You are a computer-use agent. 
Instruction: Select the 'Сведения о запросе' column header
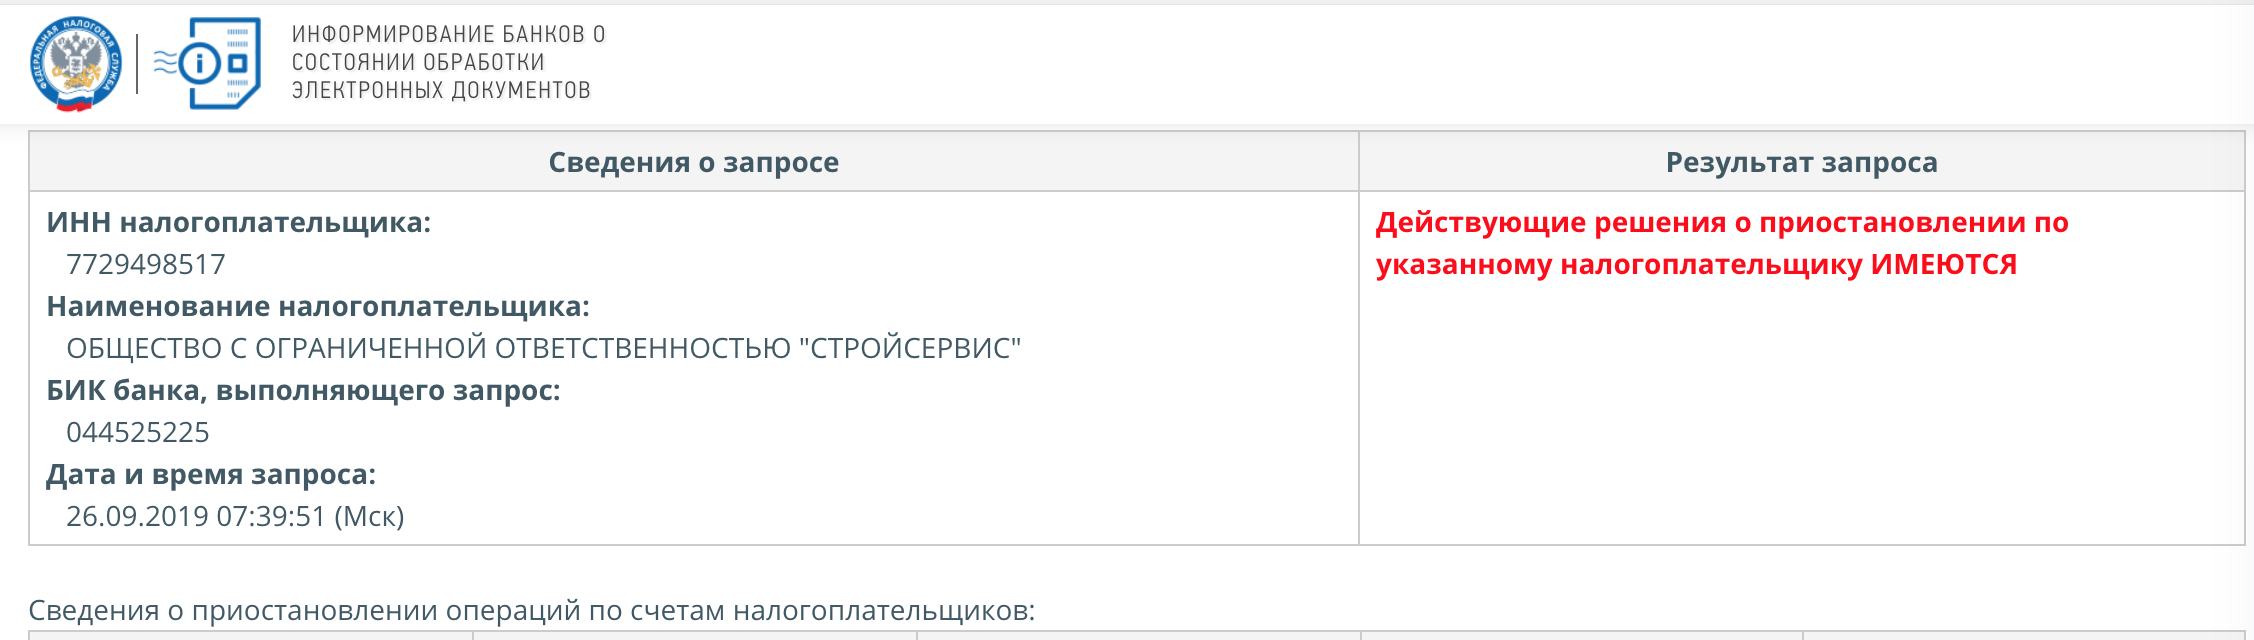694,162
